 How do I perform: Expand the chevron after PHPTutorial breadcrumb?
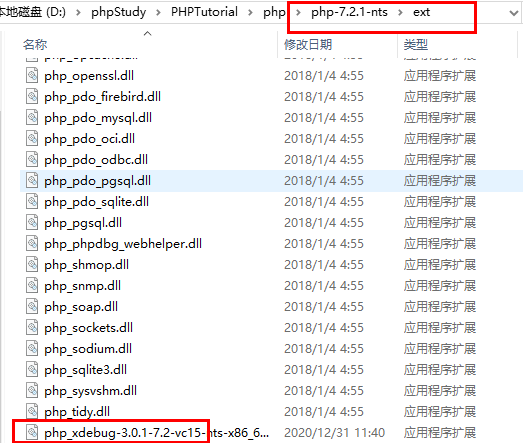(x=250, y=13)
